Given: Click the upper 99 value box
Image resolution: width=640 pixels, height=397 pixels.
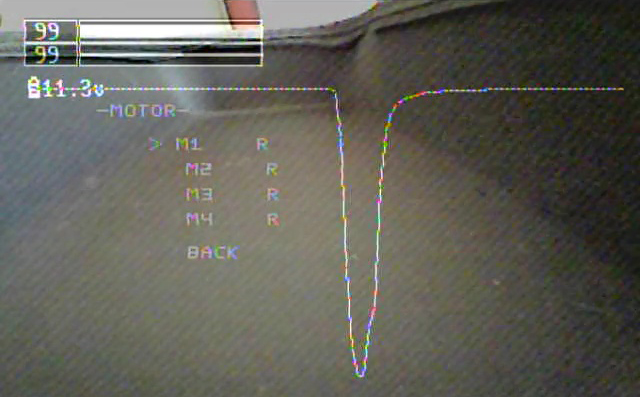Looking at the screenshot, I should click(x=51, y=31).
